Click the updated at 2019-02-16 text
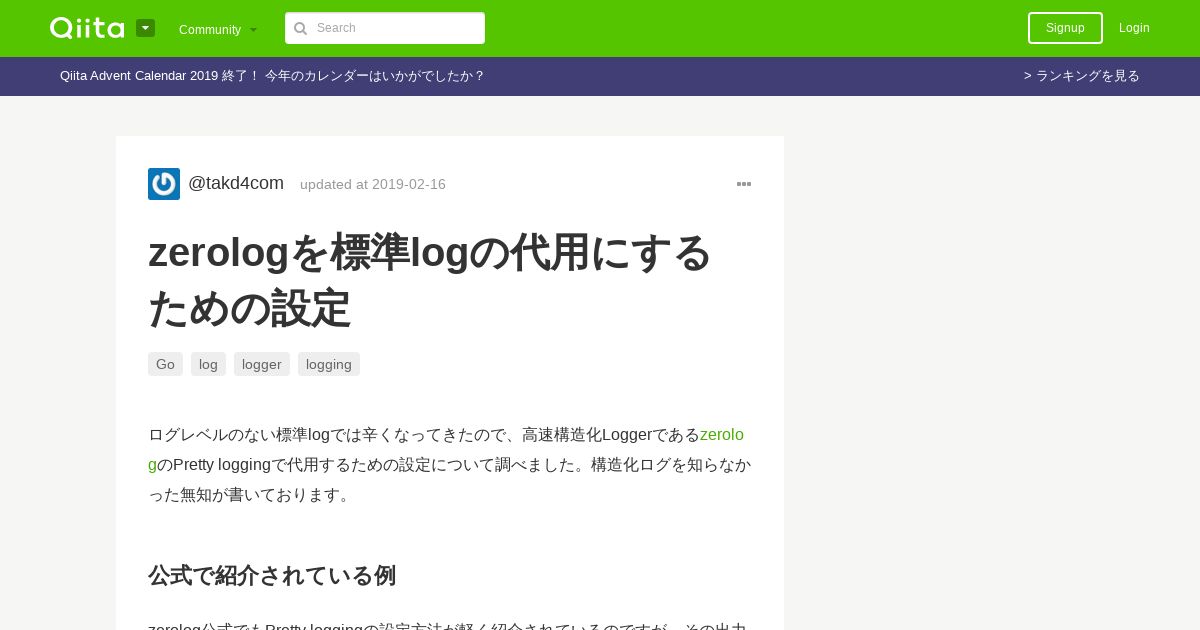 [x=373, y=184]
